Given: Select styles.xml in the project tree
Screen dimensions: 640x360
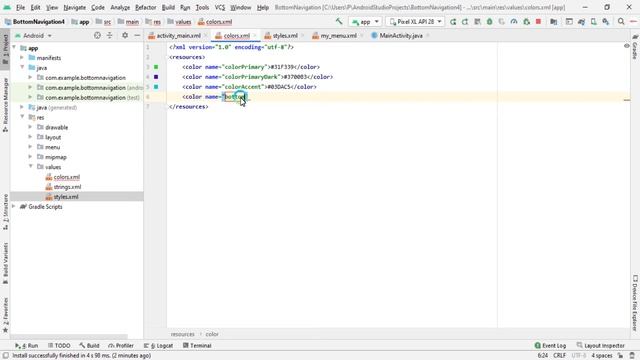Looking at the screenshot, I should coord(66,197).
